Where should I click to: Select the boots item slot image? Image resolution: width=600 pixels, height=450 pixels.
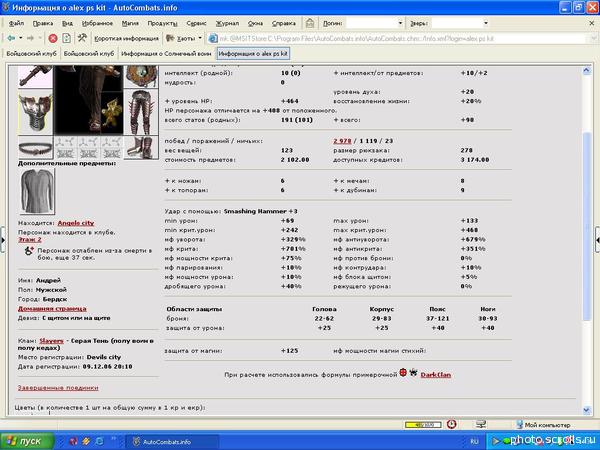141,147
